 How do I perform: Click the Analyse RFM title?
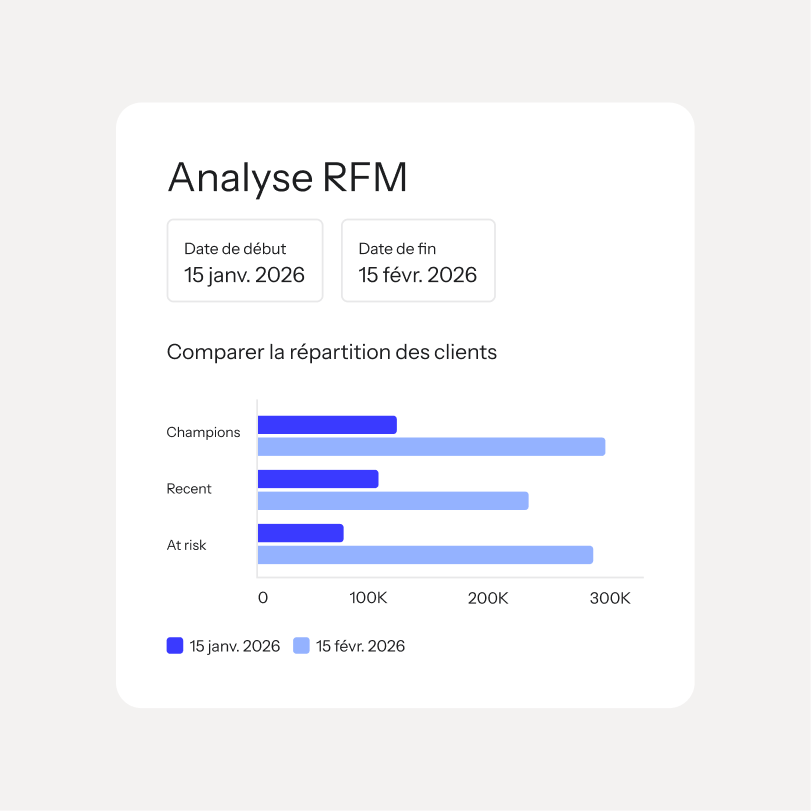(288, 178)
